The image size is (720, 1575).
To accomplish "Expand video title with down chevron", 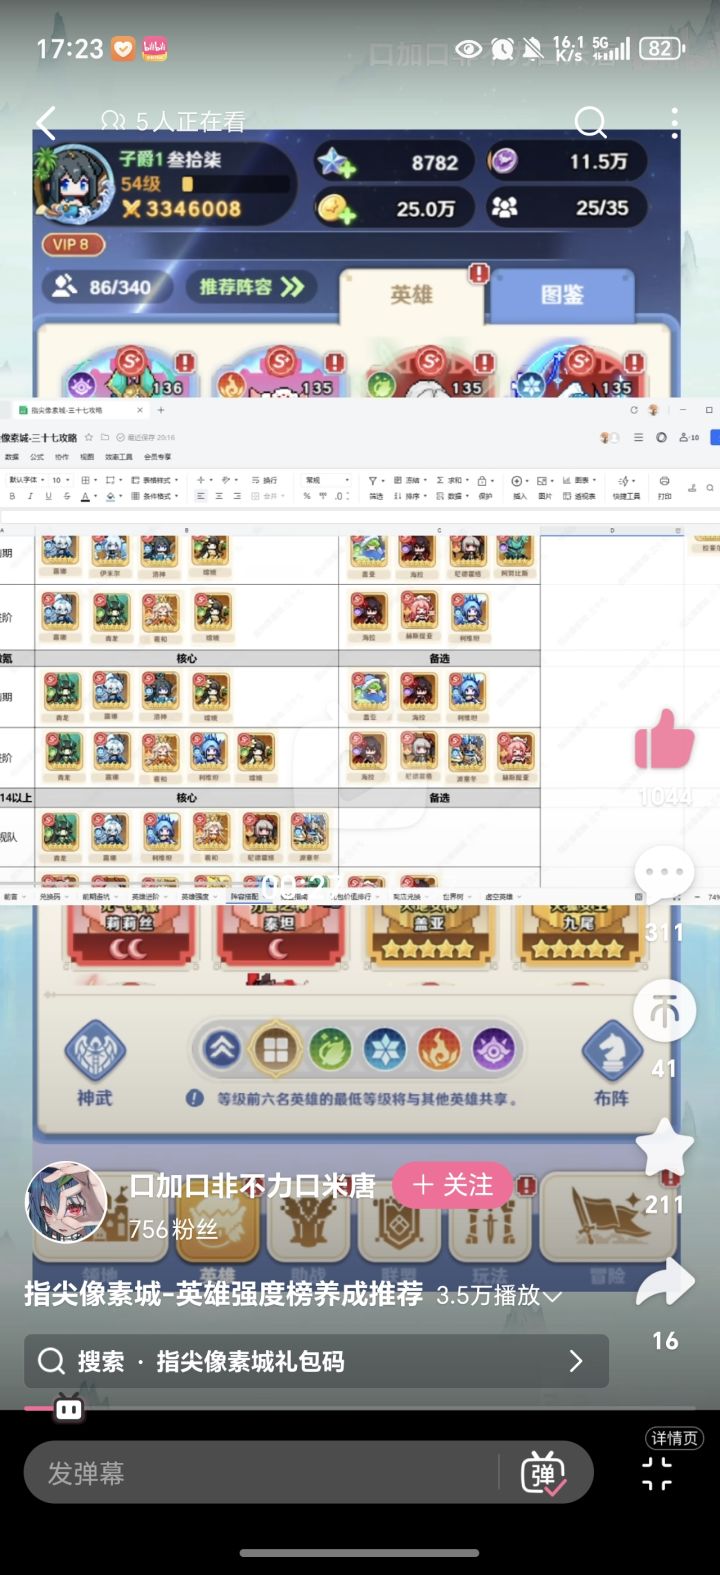I will tap(552, 1296).
